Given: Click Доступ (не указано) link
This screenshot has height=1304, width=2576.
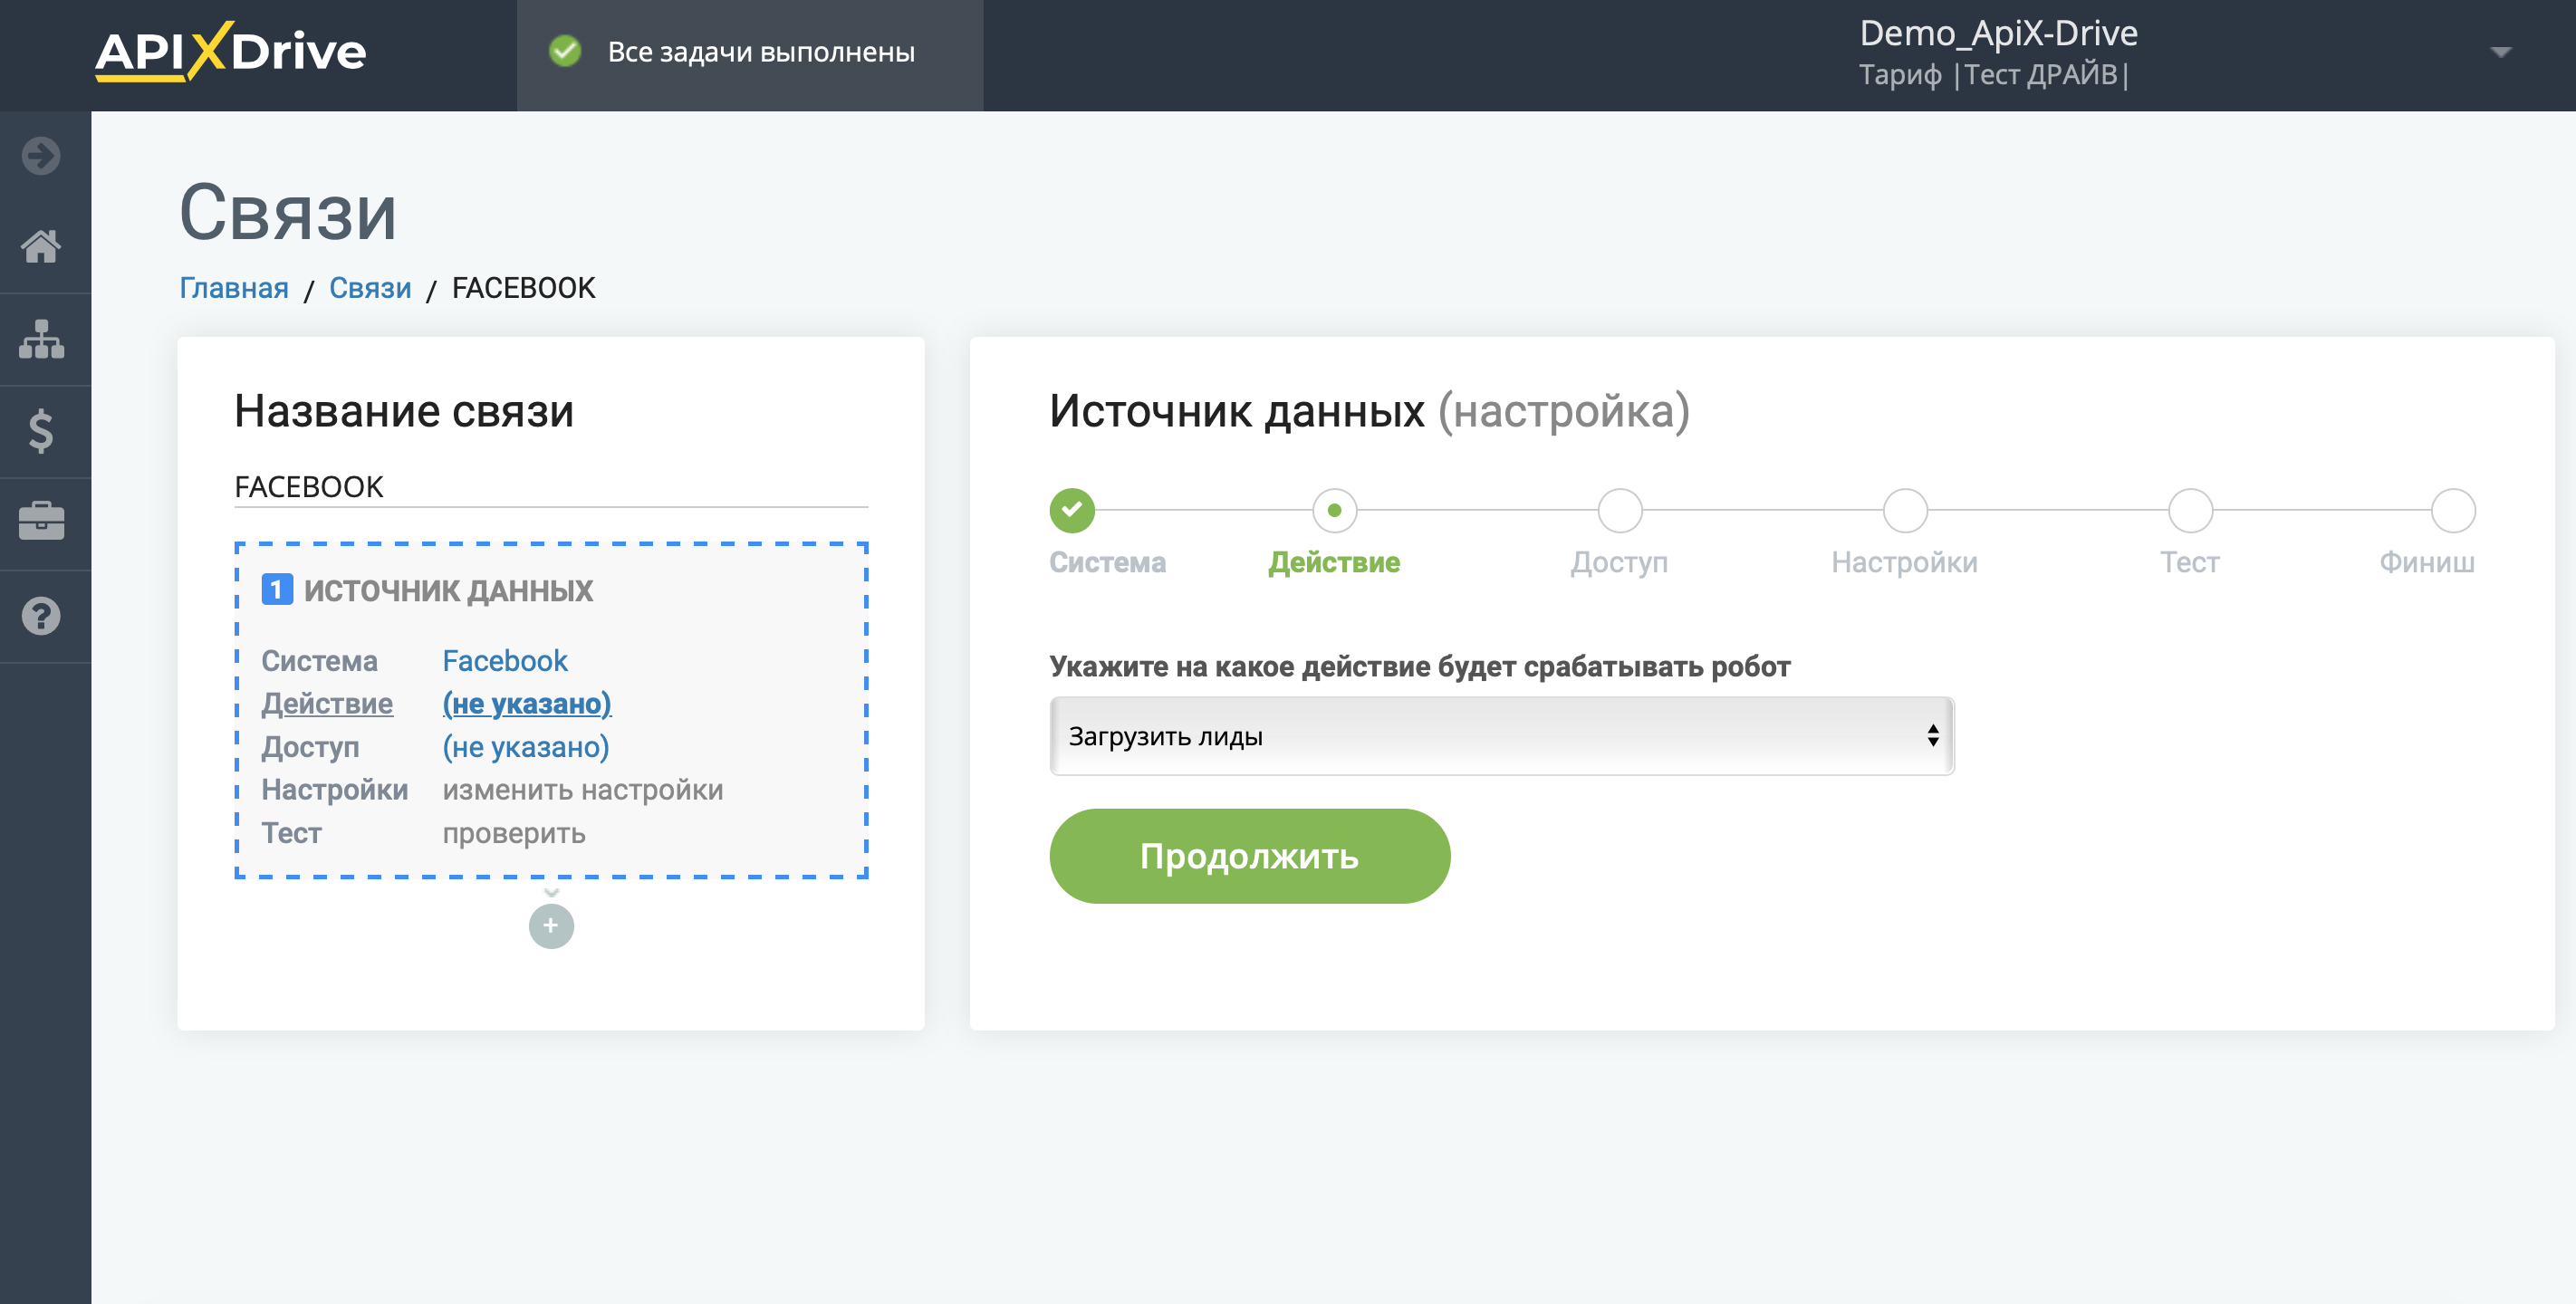Looking at the screenshot, I should [x=526, y=747].
